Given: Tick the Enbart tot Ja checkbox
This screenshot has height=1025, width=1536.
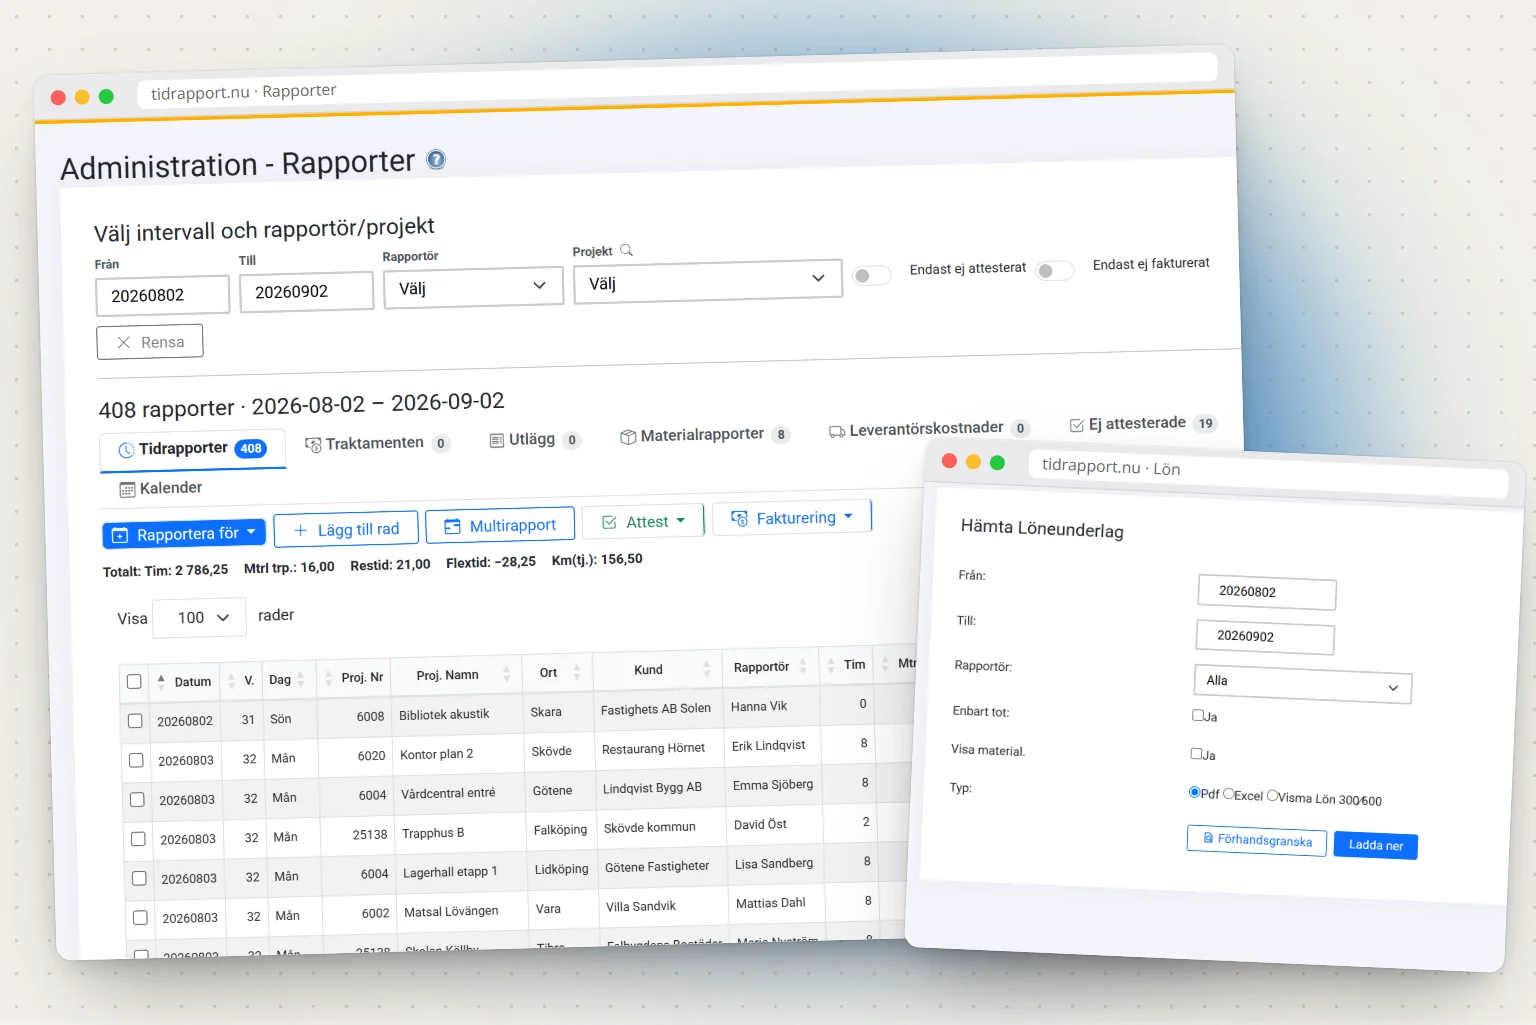Looking at the screenshot, I should 1198,715.
